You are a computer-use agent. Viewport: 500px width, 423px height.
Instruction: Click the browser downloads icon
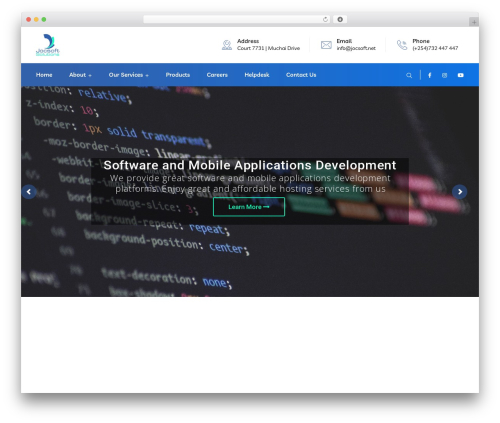[x=340, y=19]
